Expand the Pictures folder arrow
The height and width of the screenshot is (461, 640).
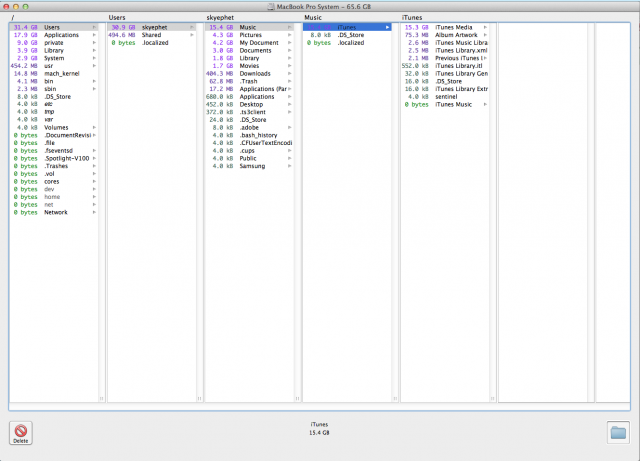[x=290, y=35]
